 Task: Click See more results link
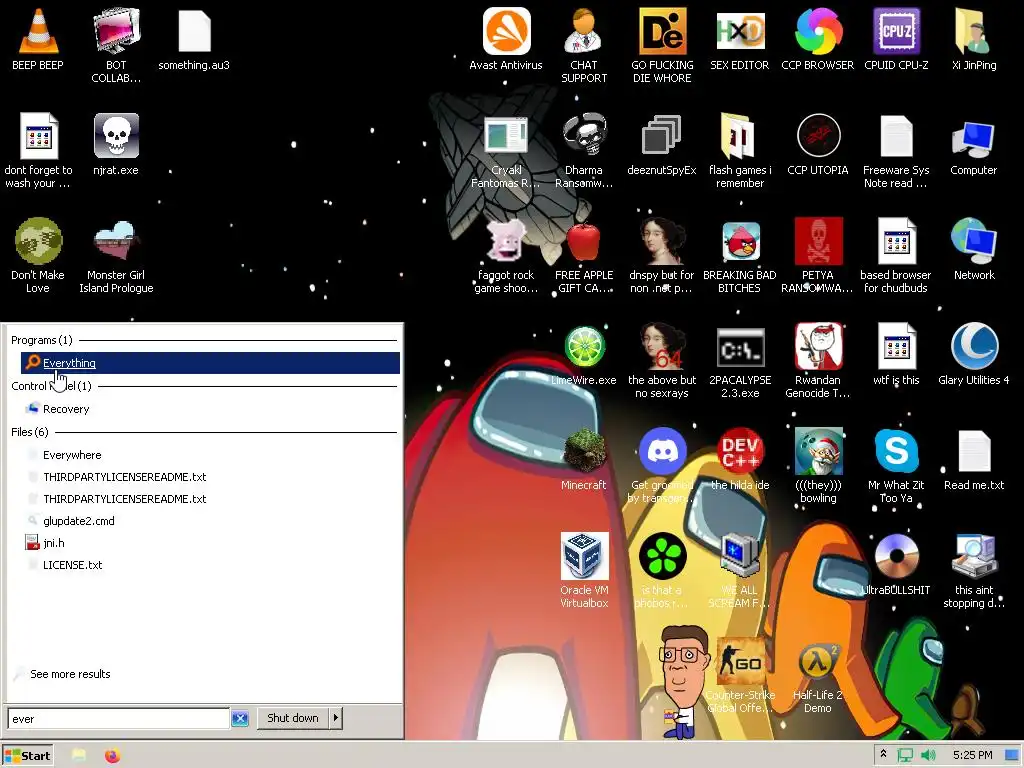70,674
